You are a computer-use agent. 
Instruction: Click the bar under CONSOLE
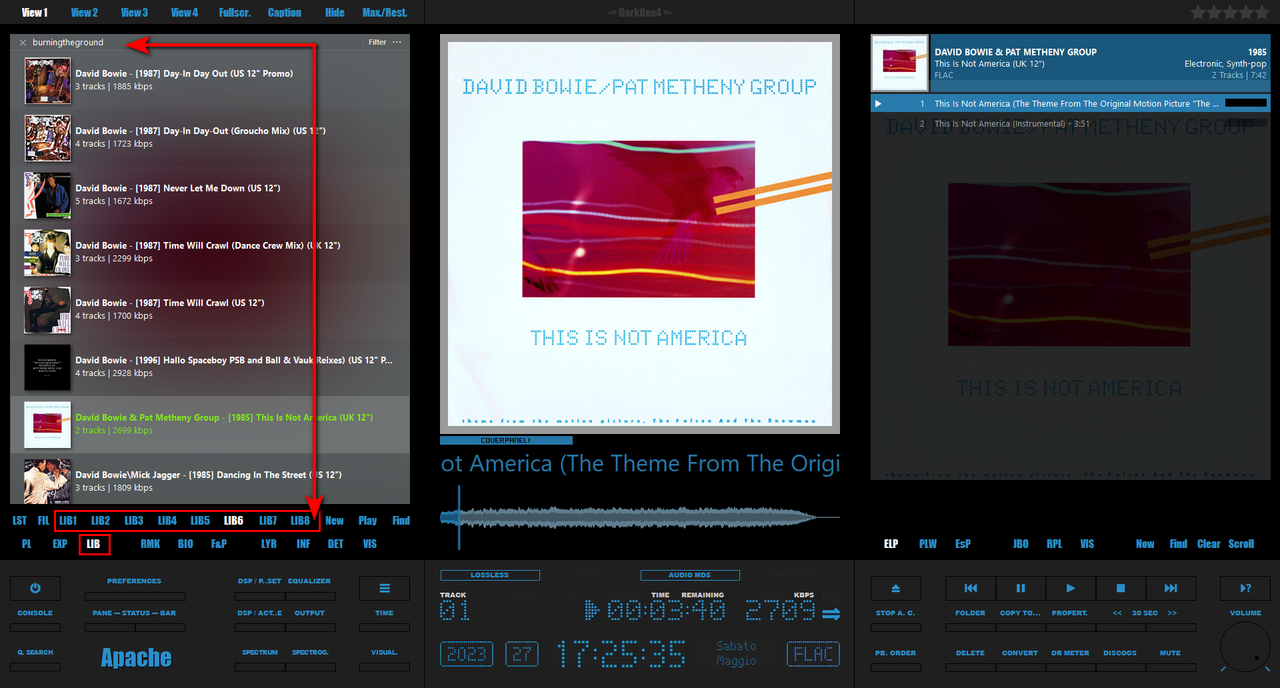coord(35,628)
